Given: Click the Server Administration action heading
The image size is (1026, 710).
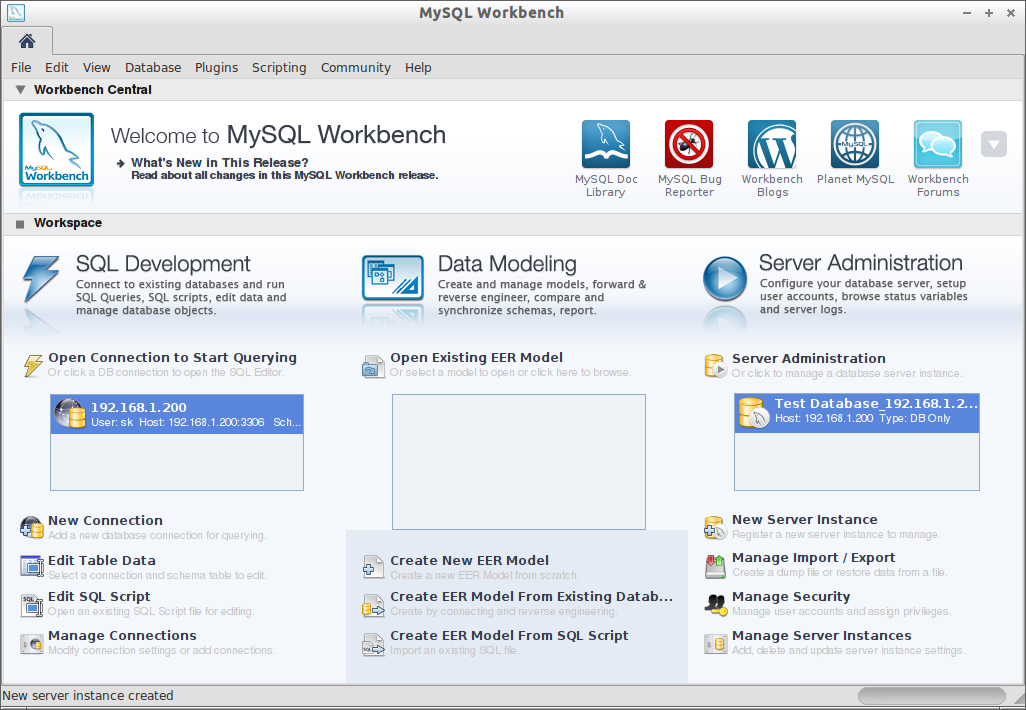Looking at the screenshot, I should [809, 359].
